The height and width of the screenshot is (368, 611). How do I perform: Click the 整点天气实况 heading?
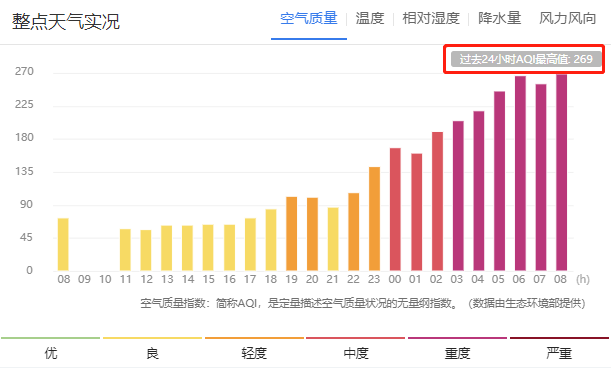[x=66, y=21]
